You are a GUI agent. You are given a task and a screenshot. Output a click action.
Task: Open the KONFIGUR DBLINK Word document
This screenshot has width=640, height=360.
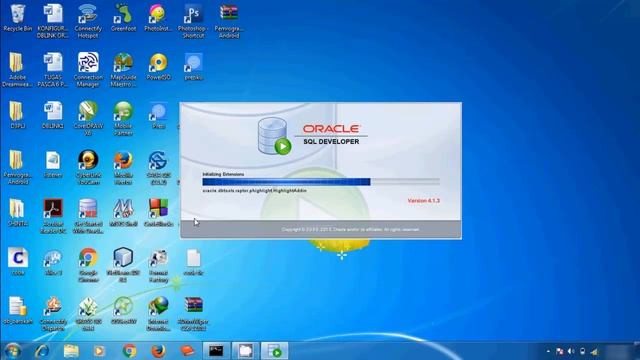(x=53, y=21)
